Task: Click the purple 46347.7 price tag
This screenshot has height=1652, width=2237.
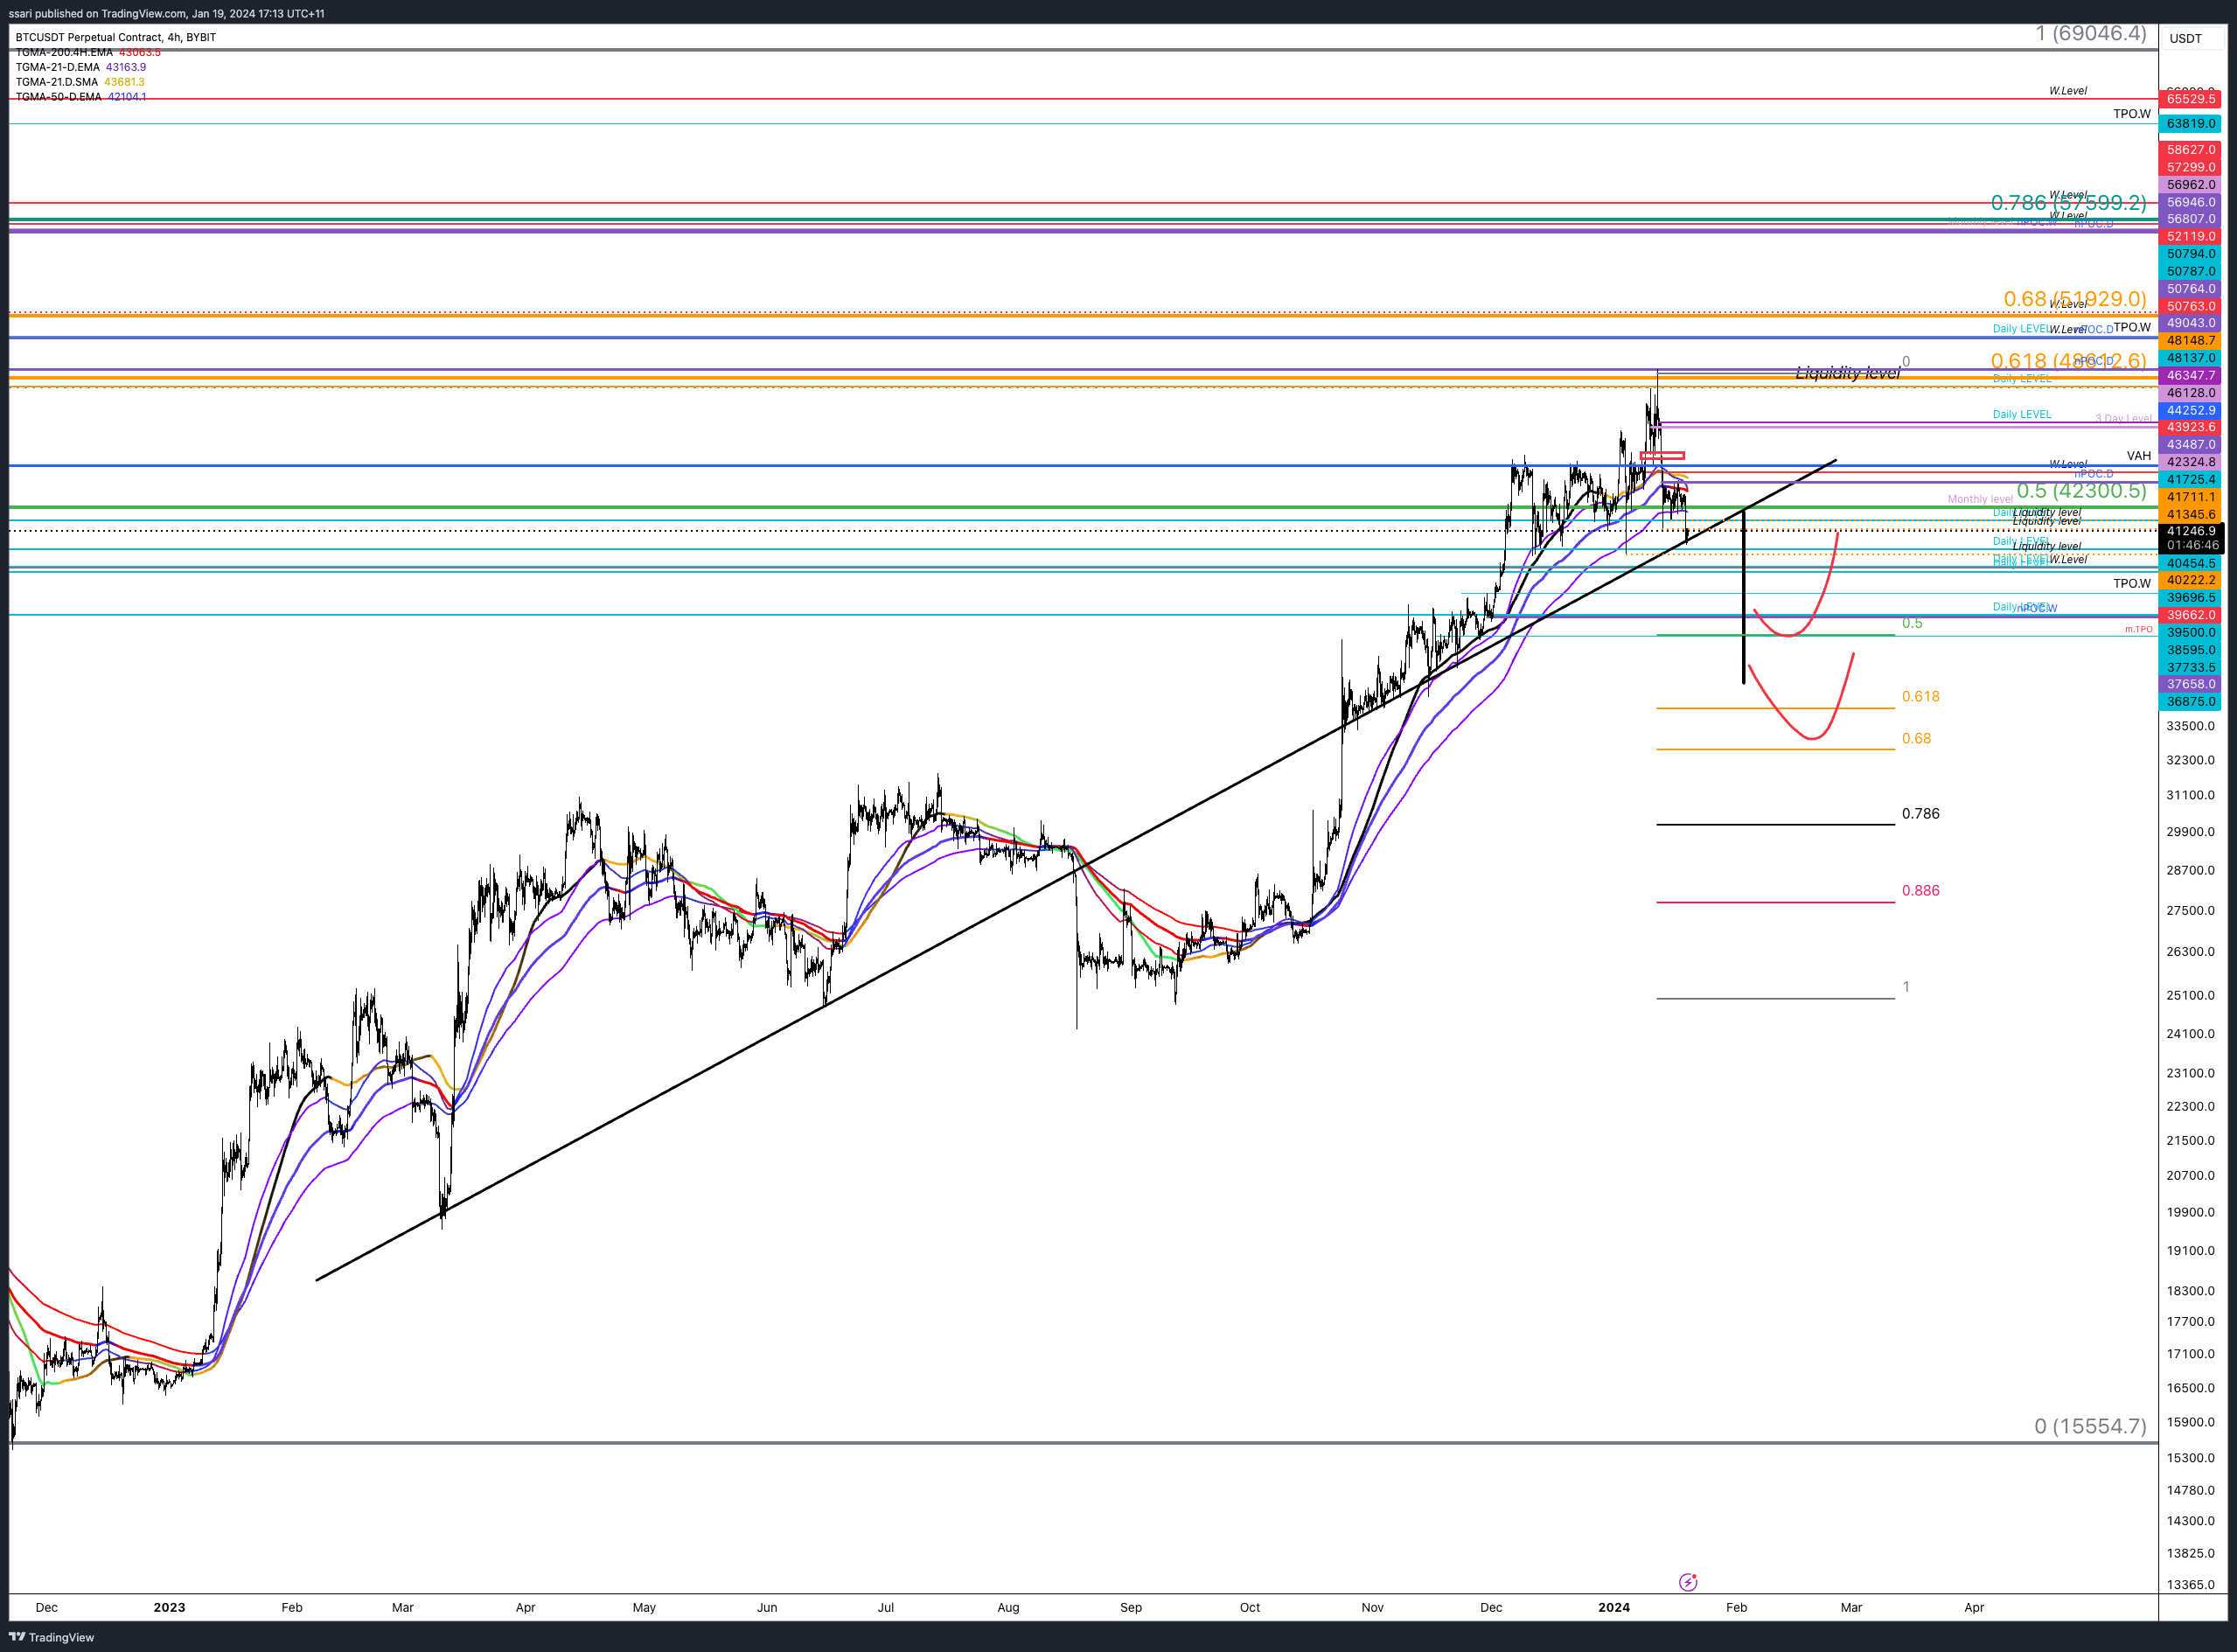Action: [2190, 376]
